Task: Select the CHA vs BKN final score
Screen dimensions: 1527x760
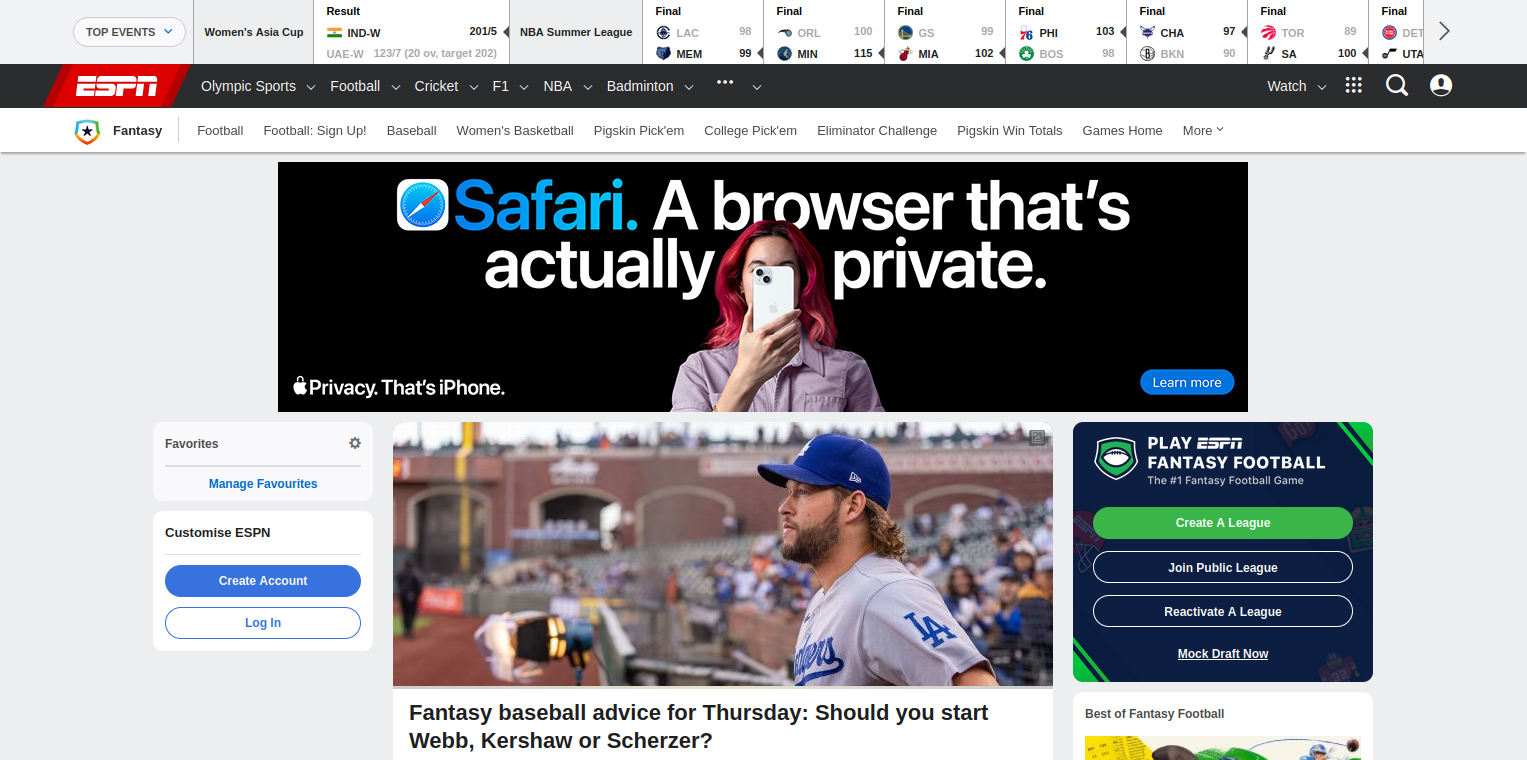Action: pos(1187,32)
